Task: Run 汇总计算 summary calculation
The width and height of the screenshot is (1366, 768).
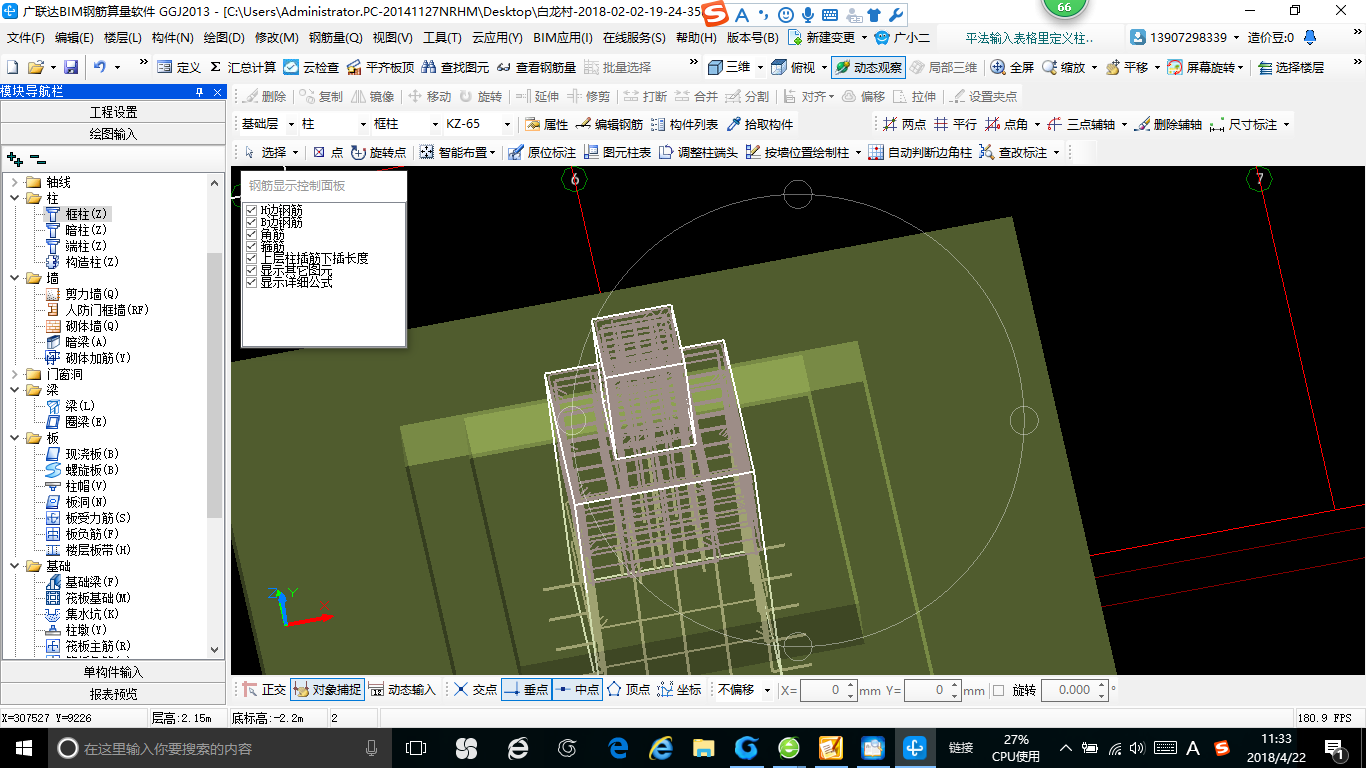Action: [x=243, y=67]
